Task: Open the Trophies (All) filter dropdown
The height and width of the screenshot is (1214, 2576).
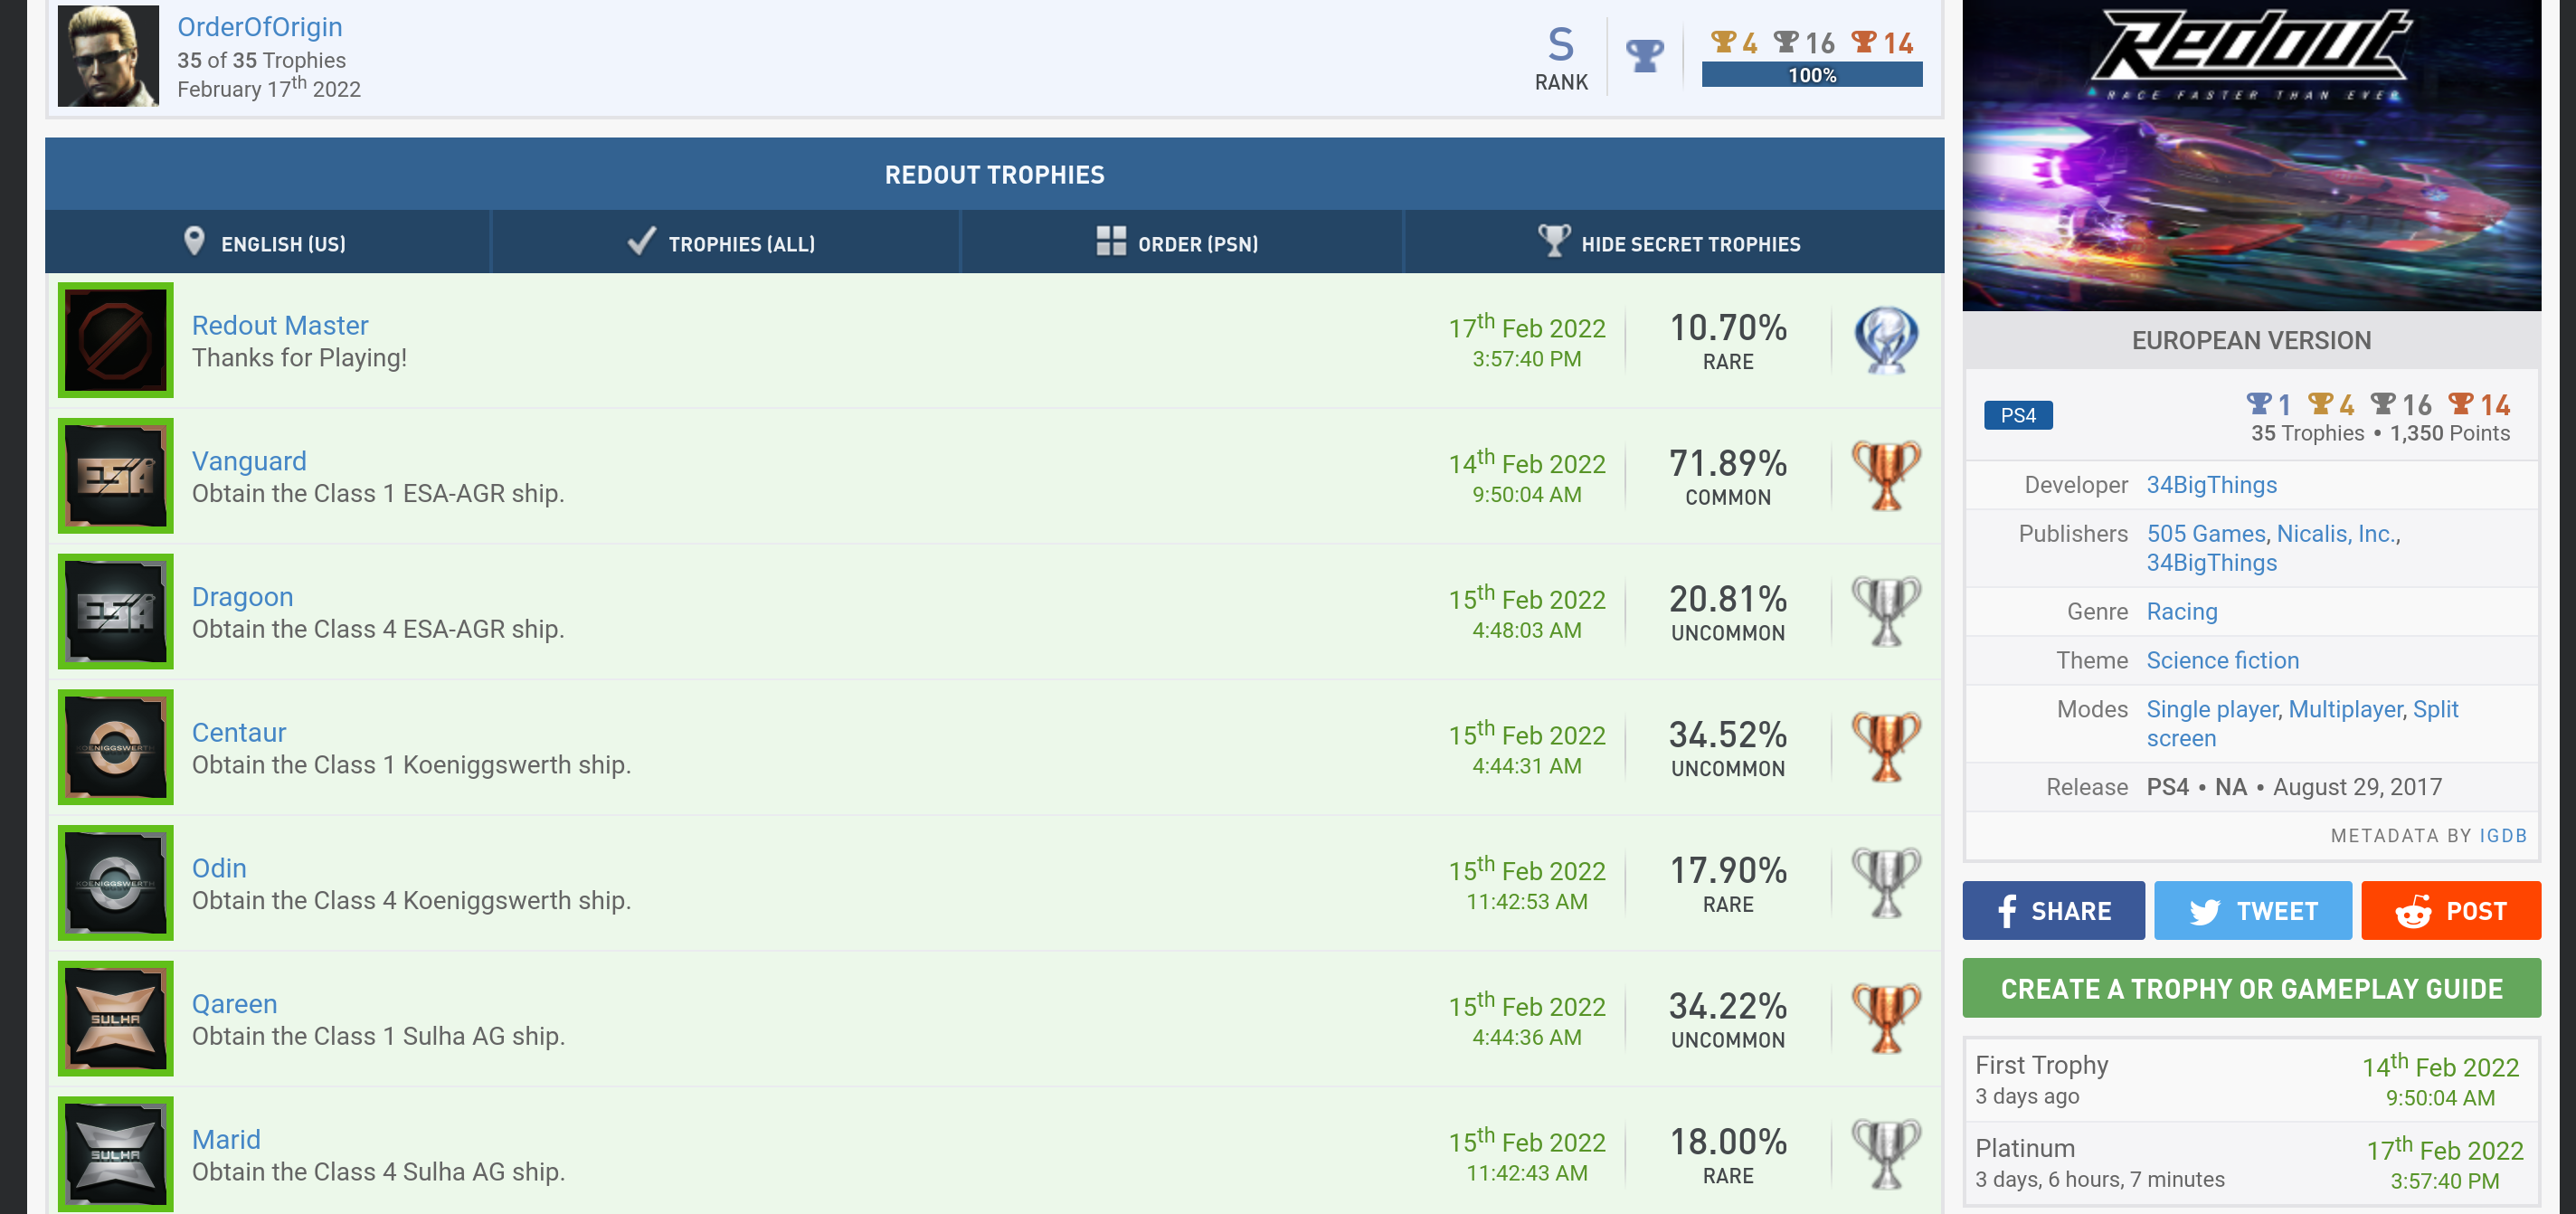Action: point(724,243)
